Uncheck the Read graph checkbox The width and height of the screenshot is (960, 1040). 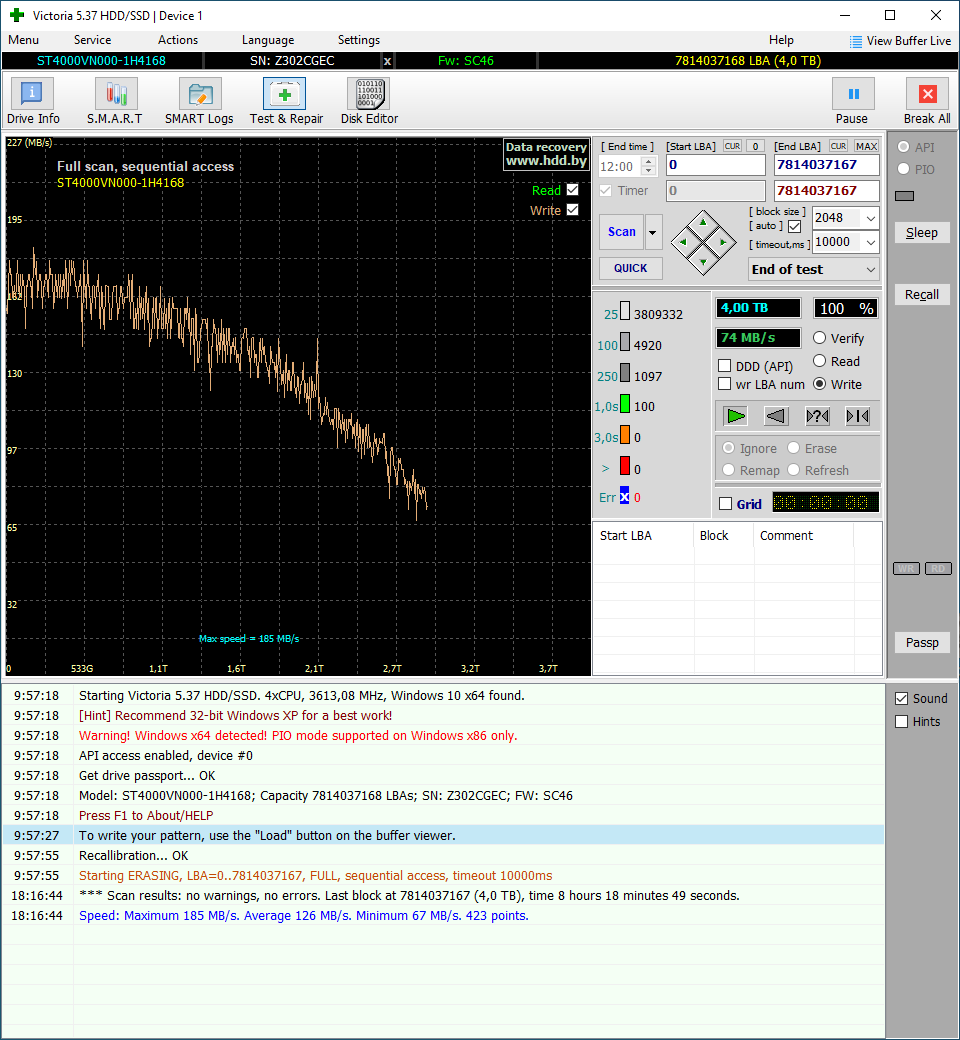[572, 190]
